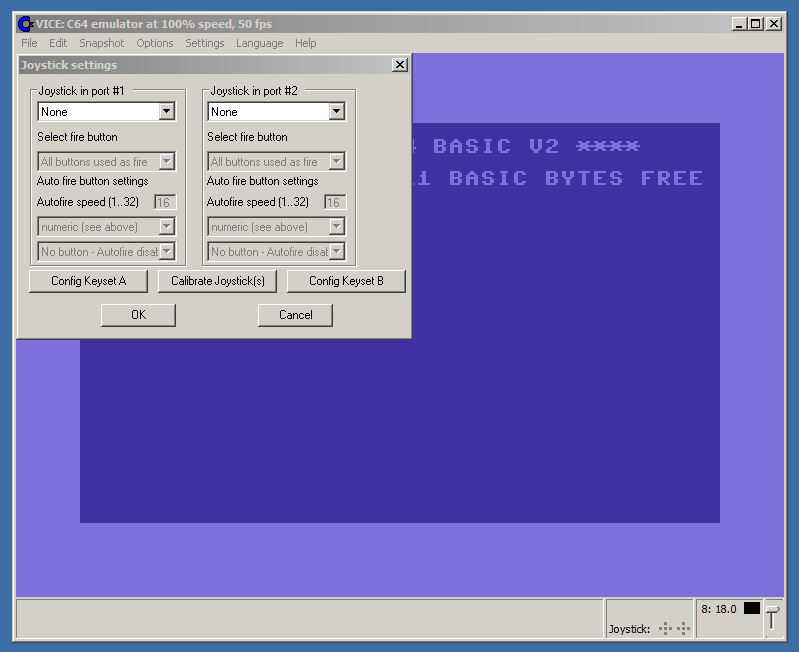Click port #1 autofire speed field
The height and width of the screenshot is (652, 799).
pos(165,202)
